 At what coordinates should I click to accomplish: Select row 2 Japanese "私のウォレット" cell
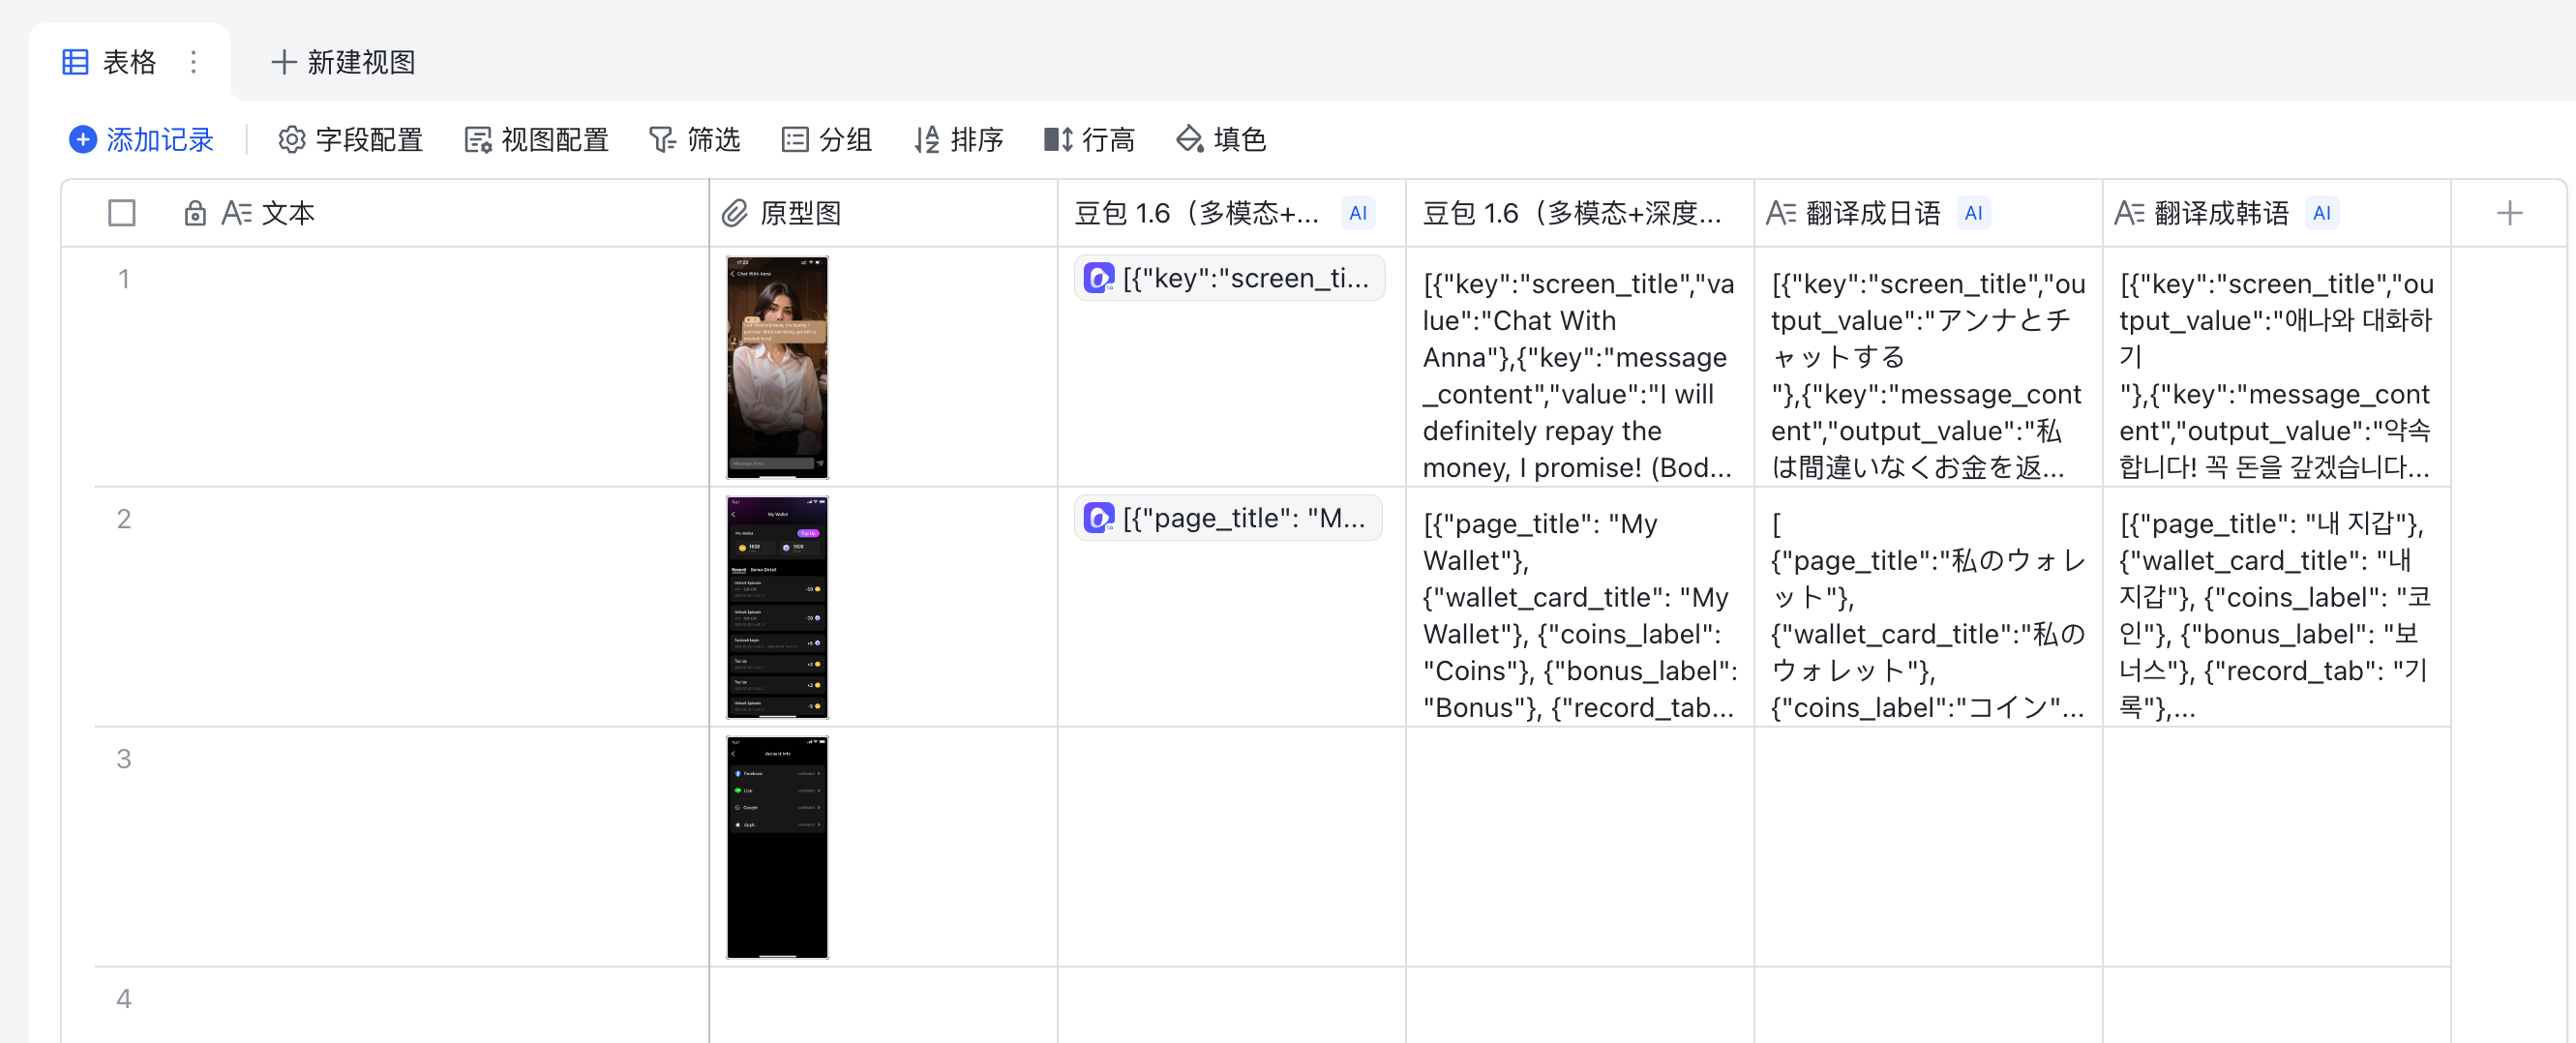click(1927, 607)
